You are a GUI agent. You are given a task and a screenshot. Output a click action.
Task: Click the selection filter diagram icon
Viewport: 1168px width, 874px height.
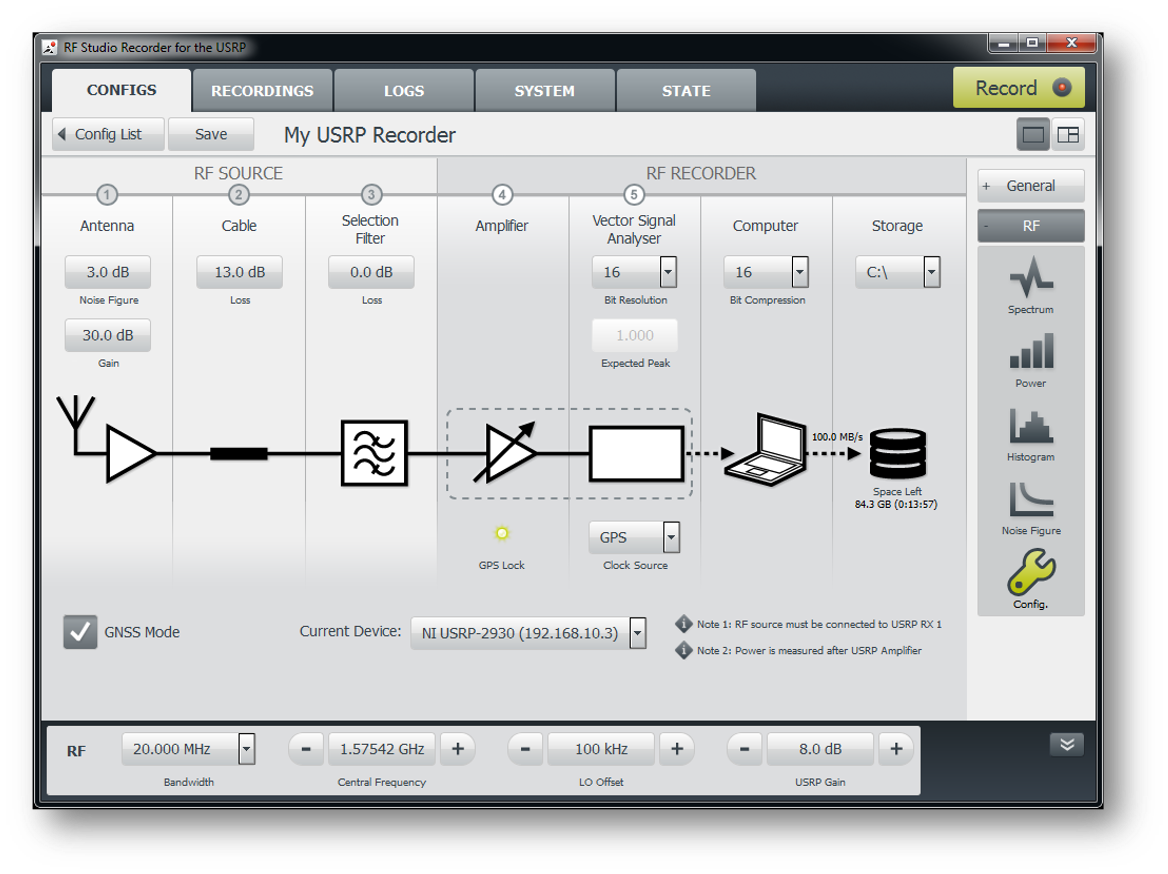(x=374, y=453)
